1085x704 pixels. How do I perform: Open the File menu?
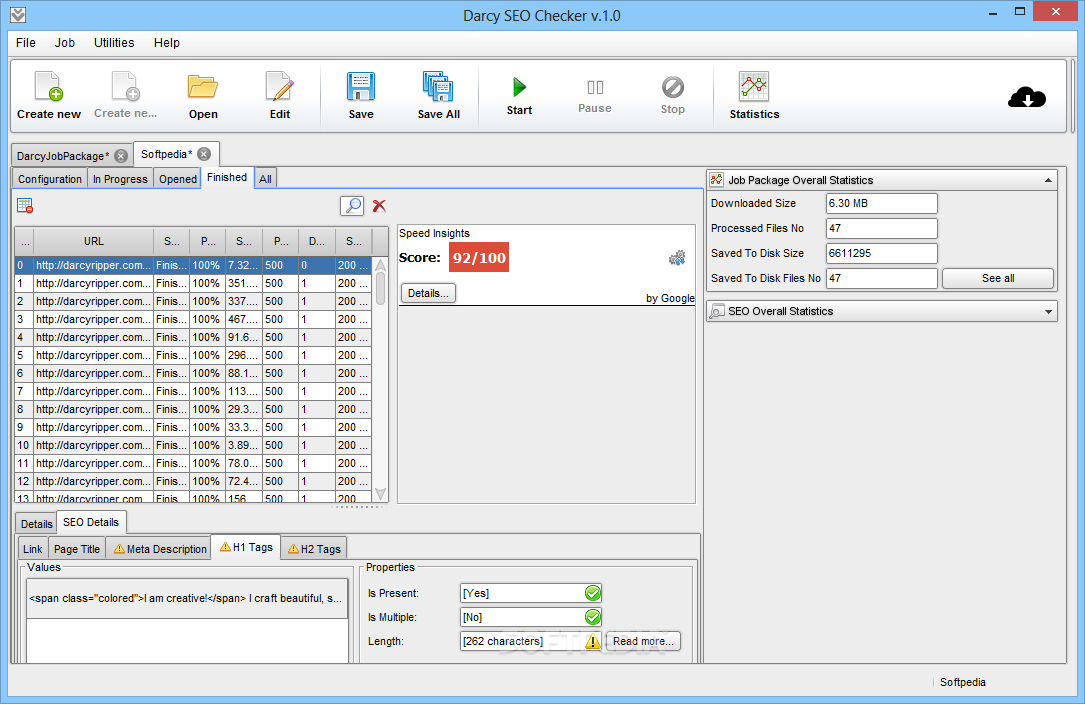pos(26,42)
